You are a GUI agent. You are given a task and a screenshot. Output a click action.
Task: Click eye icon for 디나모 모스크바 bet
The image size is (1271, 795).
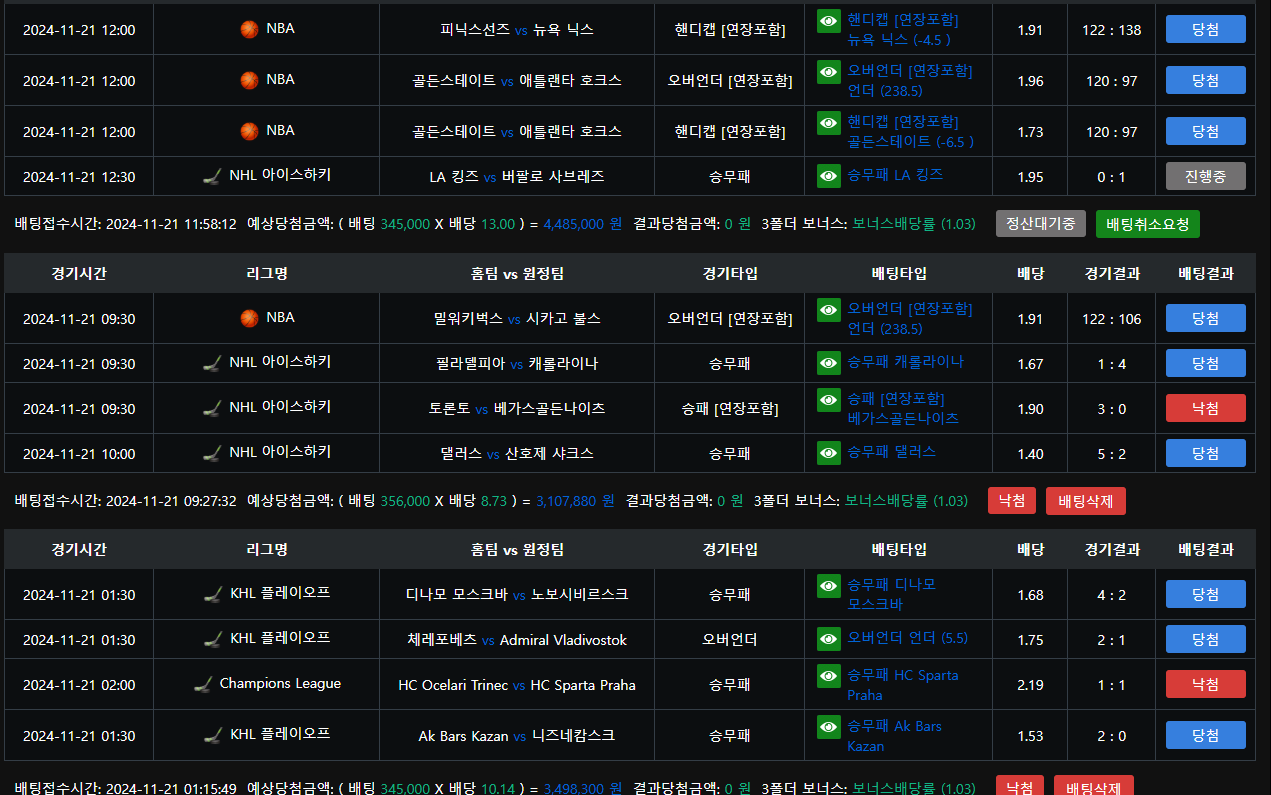click(828, 585)
